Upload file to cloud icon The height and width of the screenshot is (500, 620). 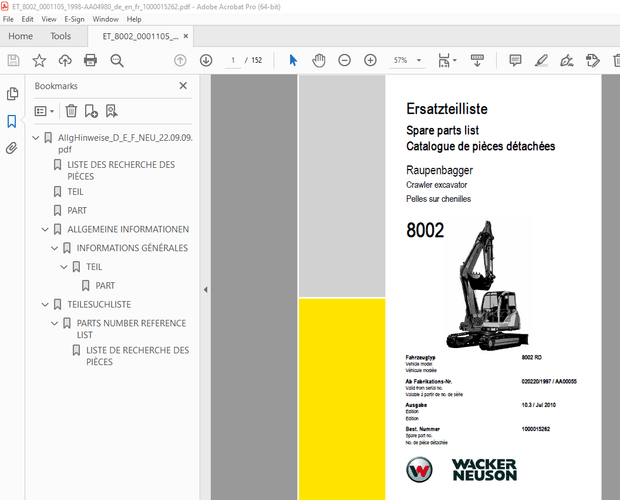click(x=65, y=60)
